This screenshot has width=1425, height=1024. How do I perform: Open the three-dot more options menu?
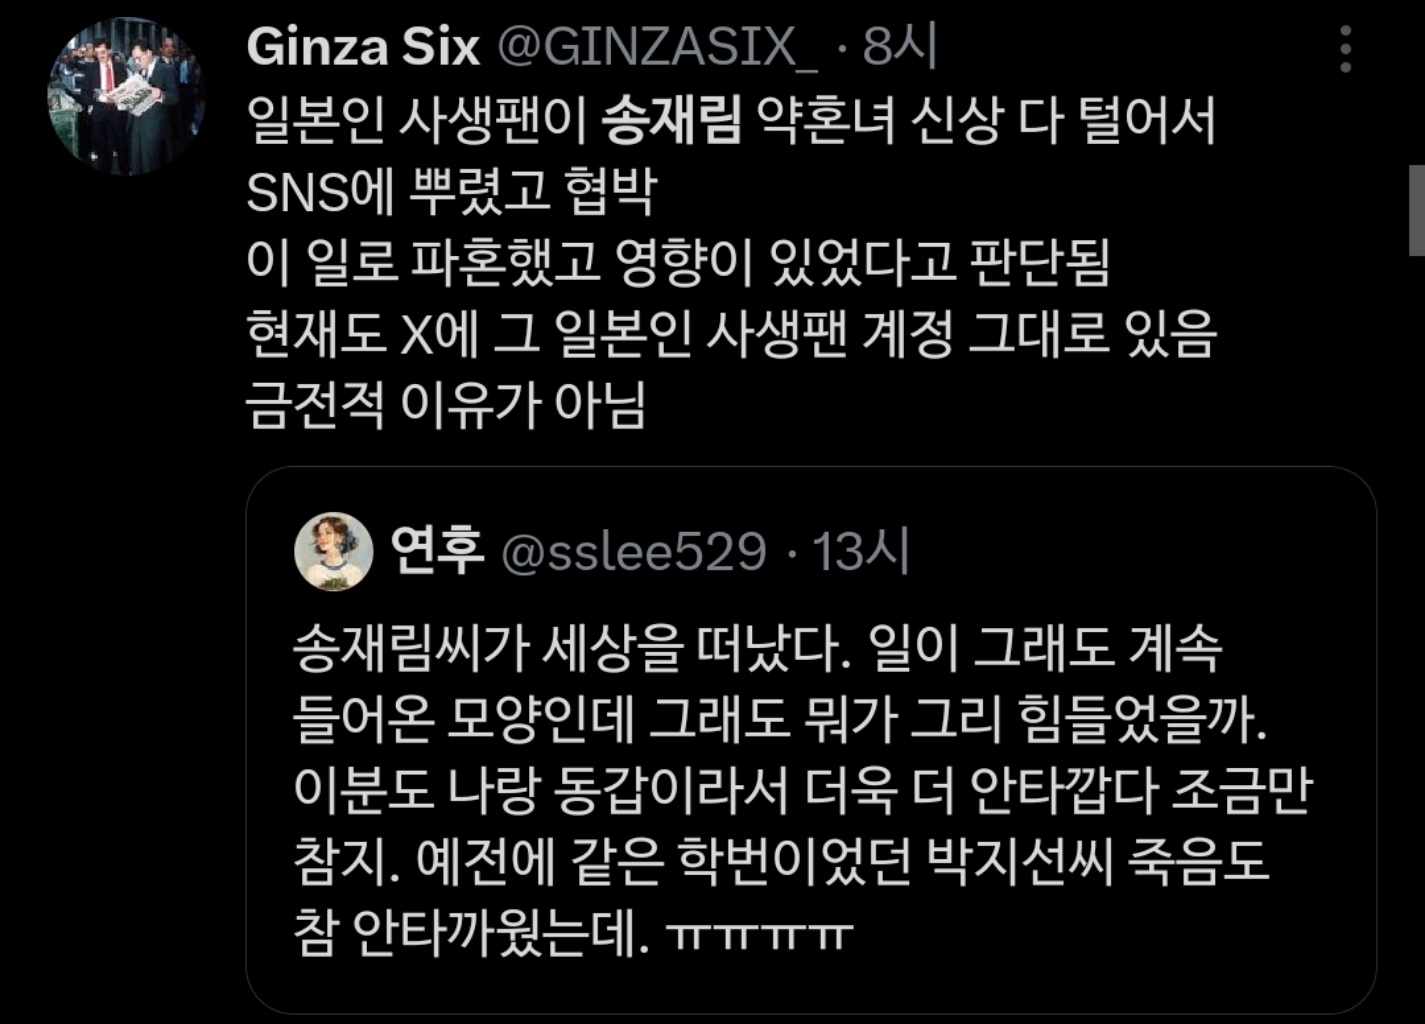1346,49
